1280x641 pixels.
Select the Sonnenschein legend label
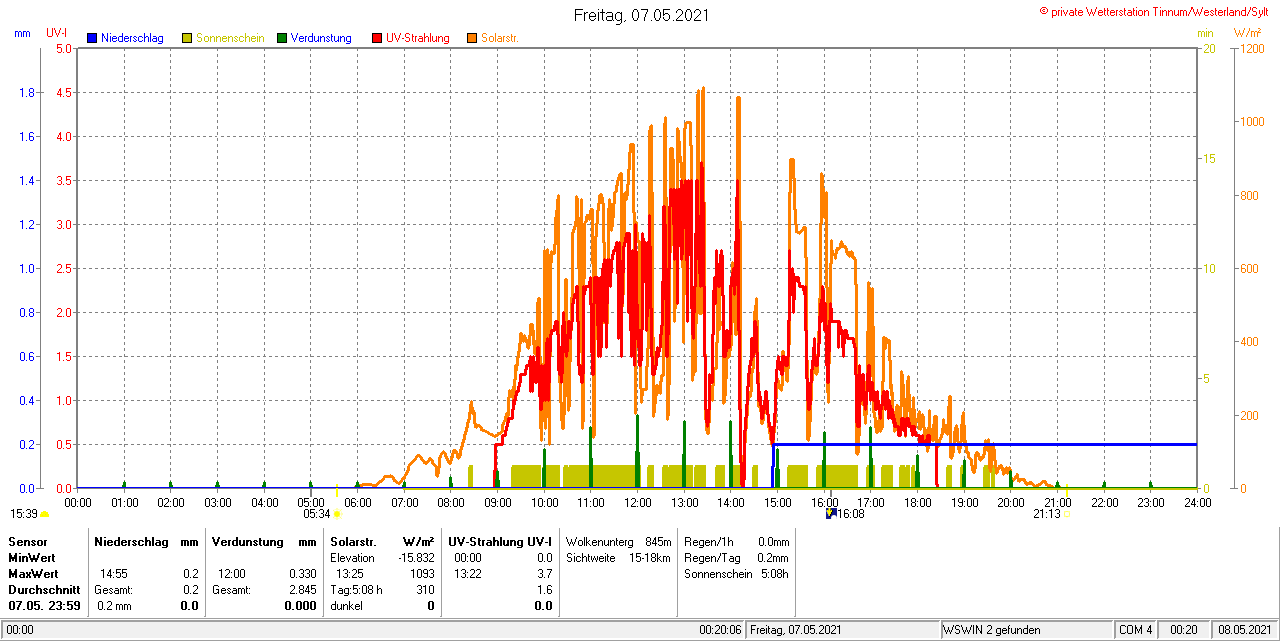pos(230,38)
